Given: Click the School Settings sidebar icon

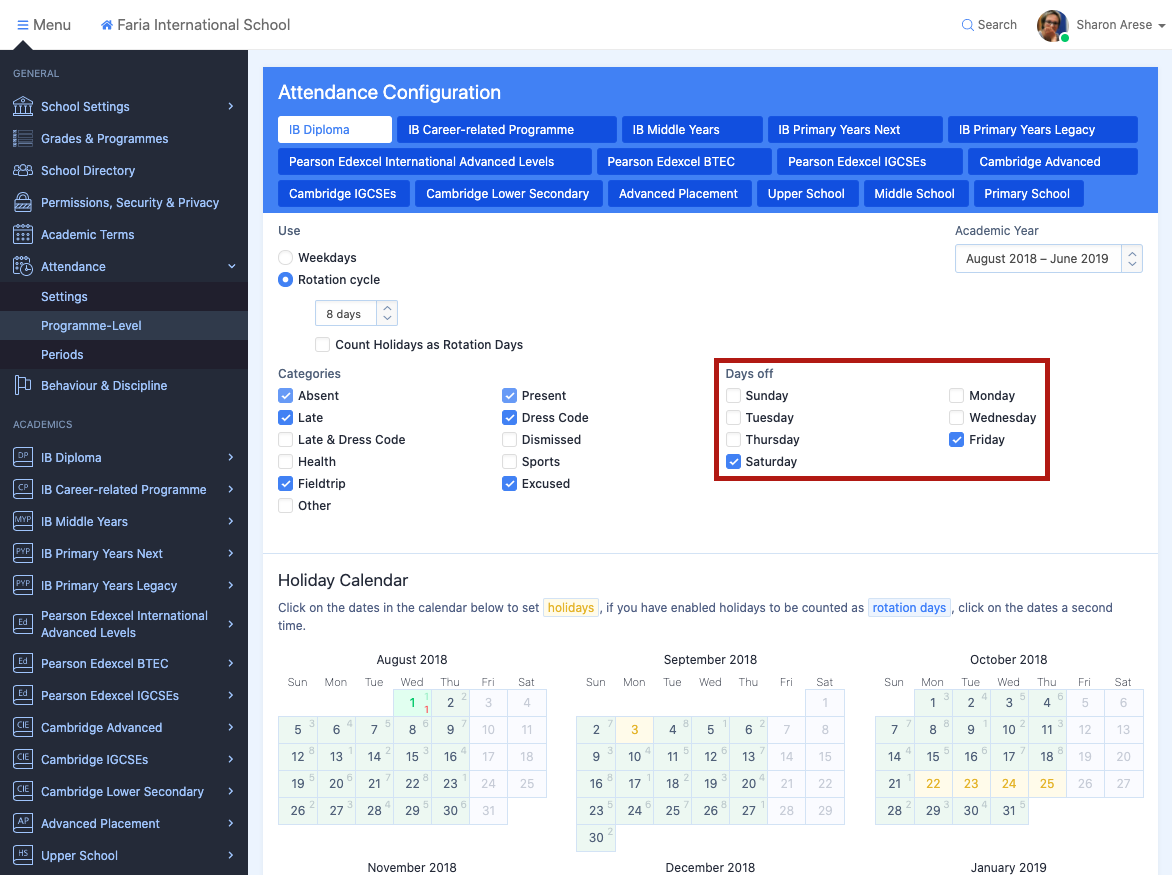Looking at the screenshot, I should click(x=22, y=107).
